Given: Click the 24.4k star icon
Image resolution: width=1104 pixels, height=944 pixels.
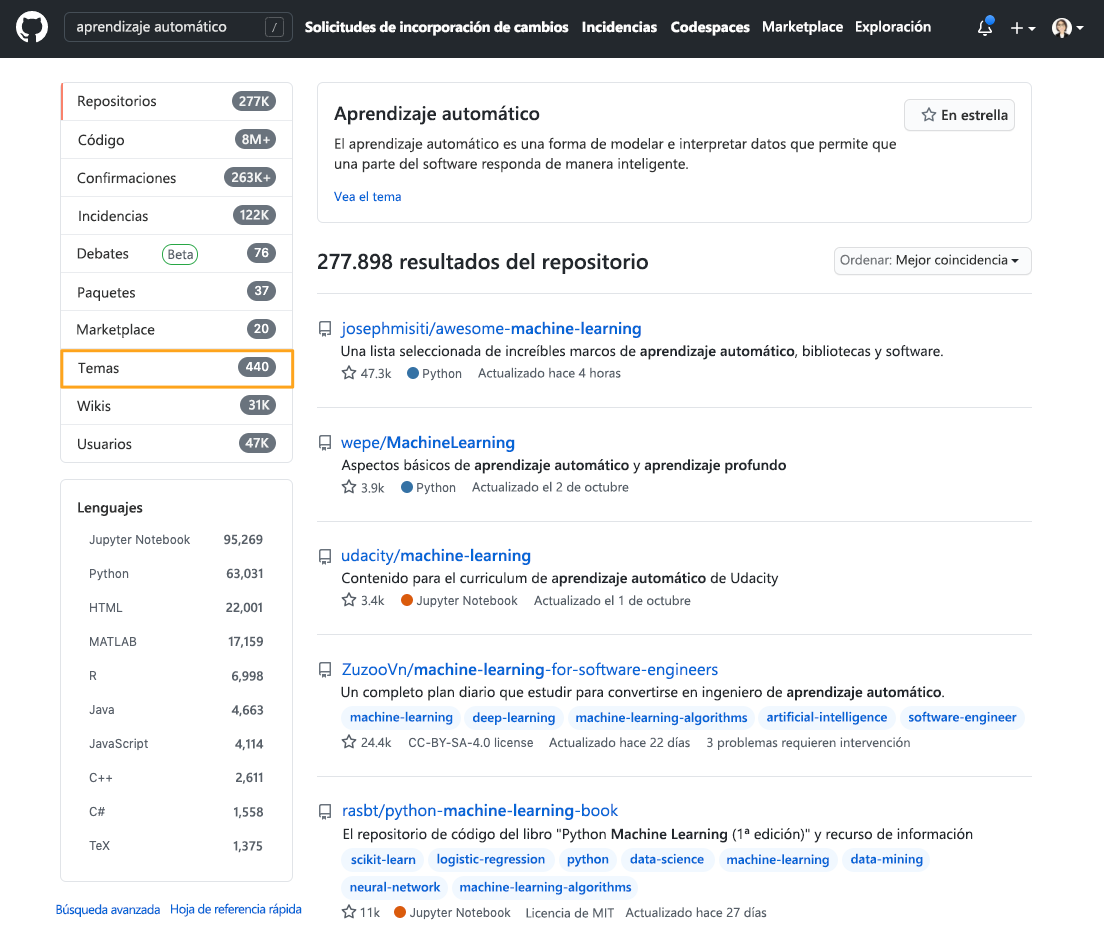Looking at the screenshot, I should coord(349,742).
